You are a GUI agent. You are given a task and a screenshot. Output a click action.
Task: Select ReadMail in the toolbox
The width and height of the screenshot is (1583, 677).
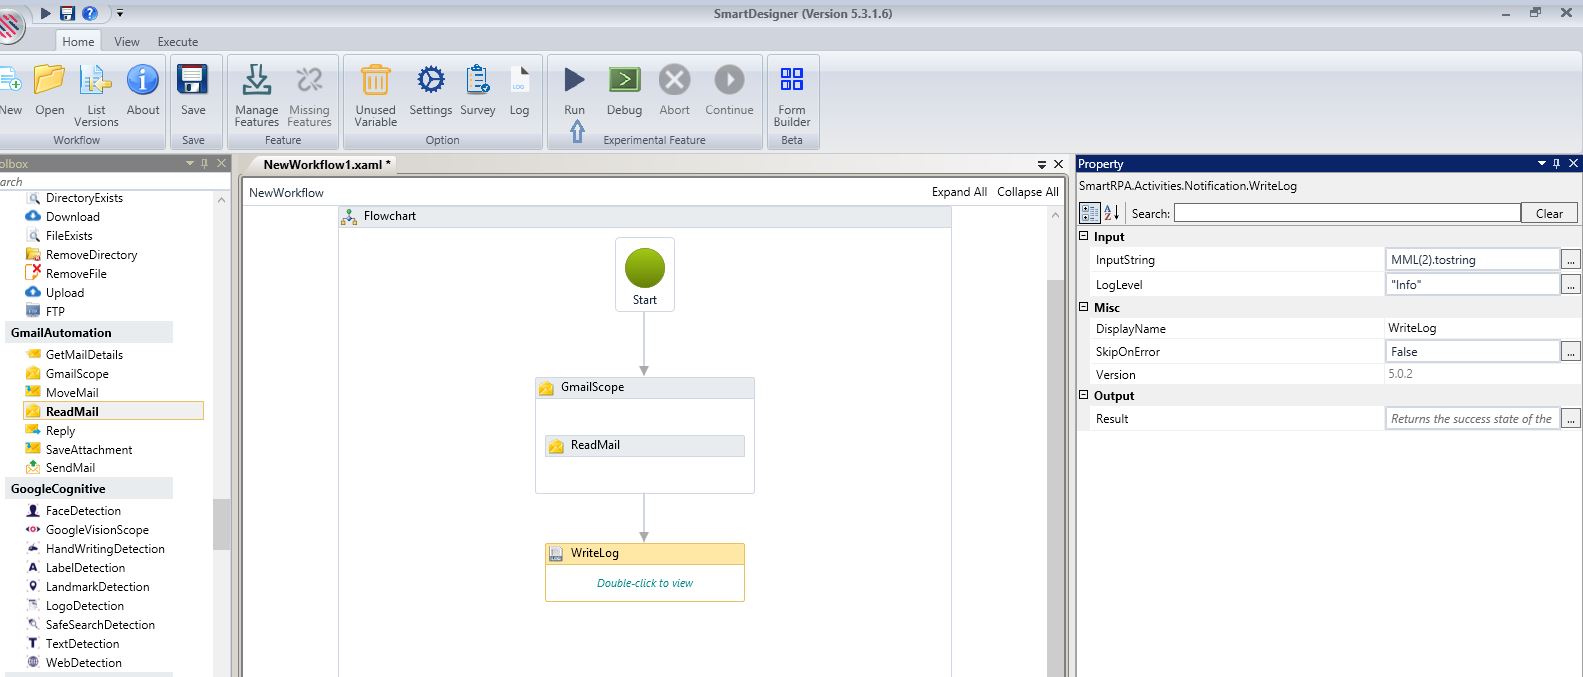click(113, 411)
